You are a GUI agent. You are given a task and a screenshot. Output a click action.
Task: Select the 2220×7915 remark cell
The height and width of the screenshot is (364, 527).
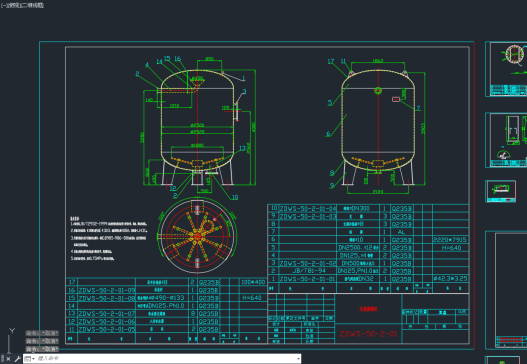click(450, 240)
